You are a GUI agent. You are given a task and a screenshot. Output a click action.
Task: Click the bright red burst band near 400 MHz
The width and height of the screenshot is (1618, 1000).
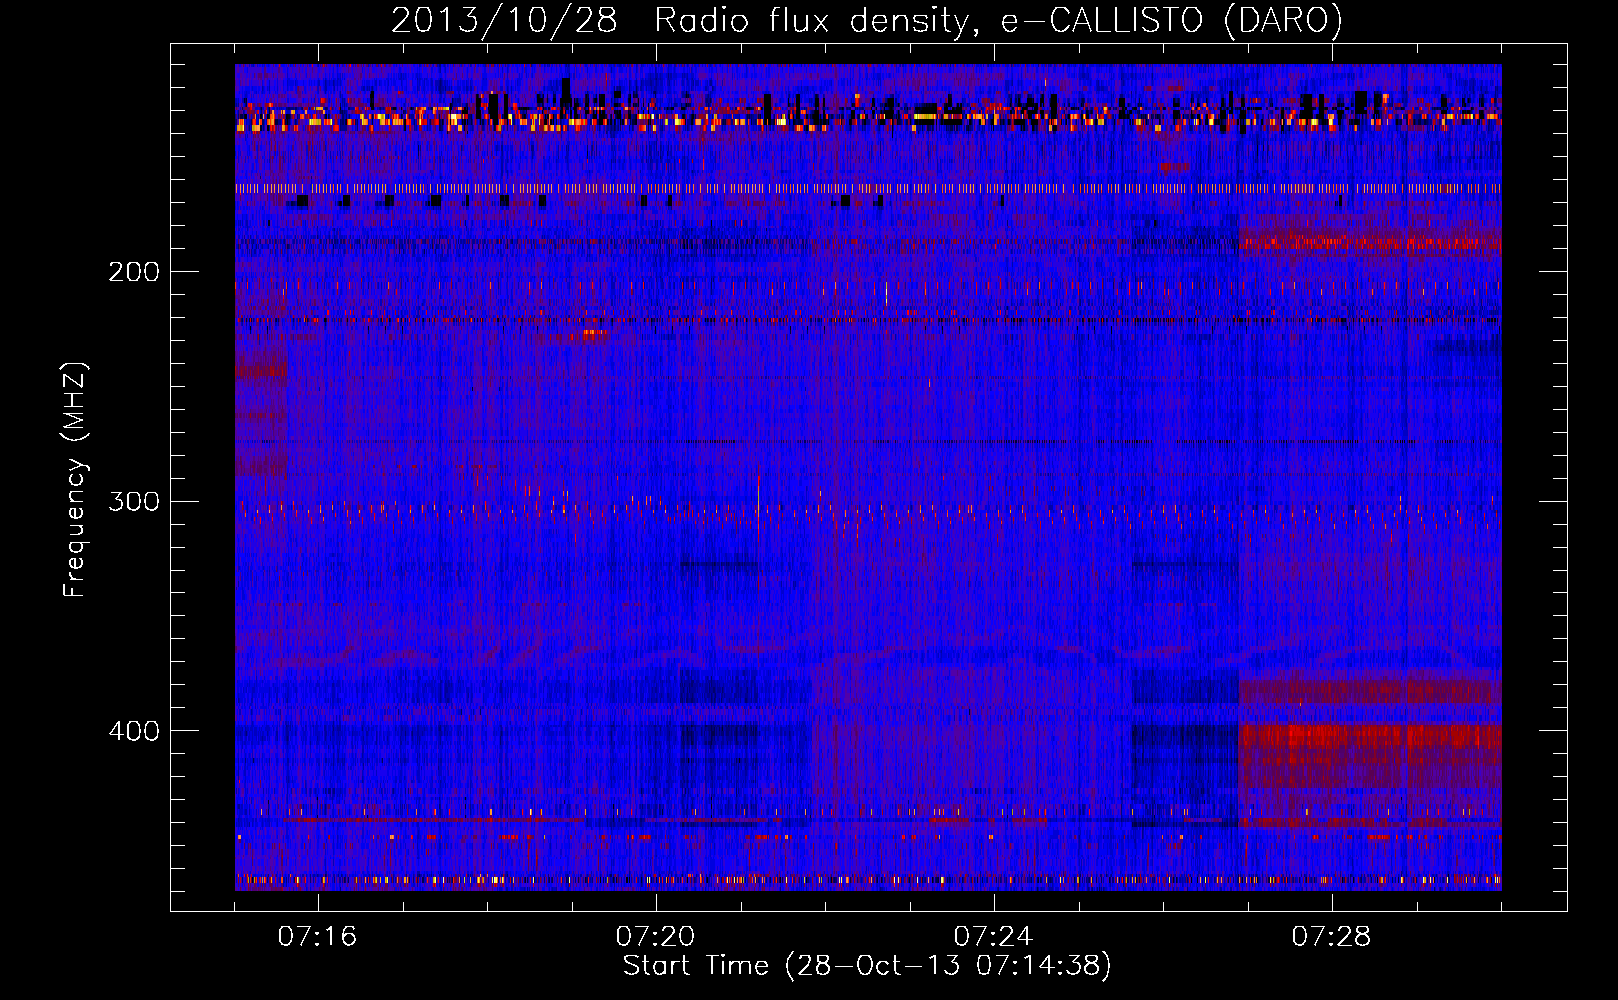tap(1370, 738)
